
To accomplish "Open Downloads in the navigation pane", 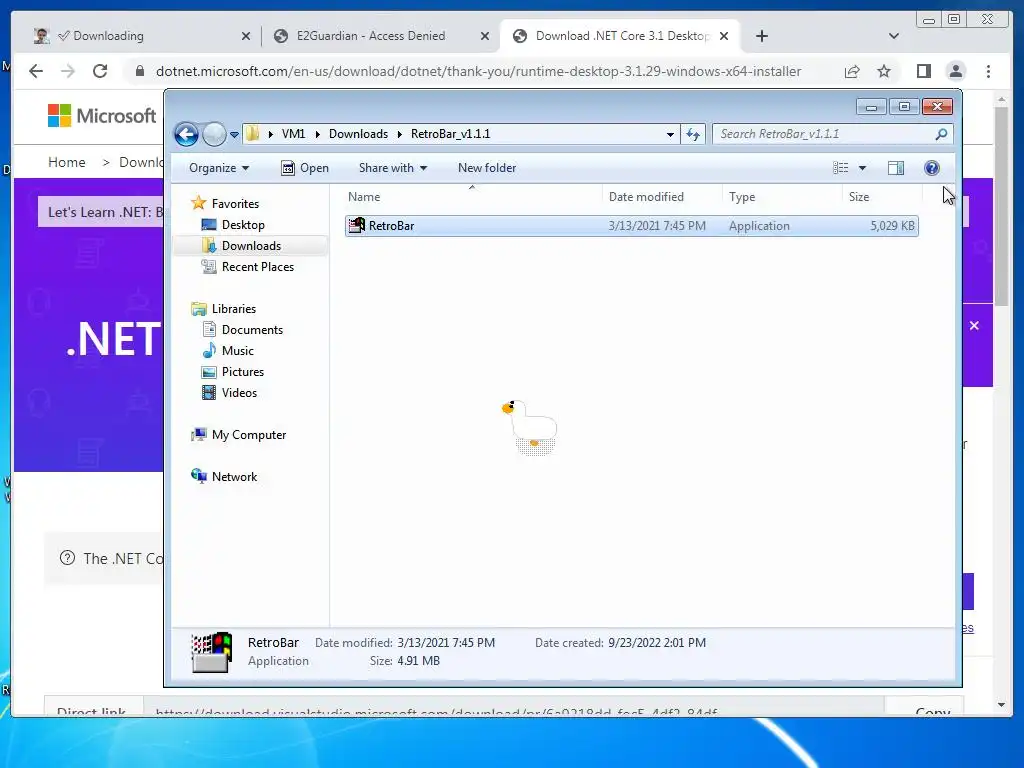I will (241, 246).
